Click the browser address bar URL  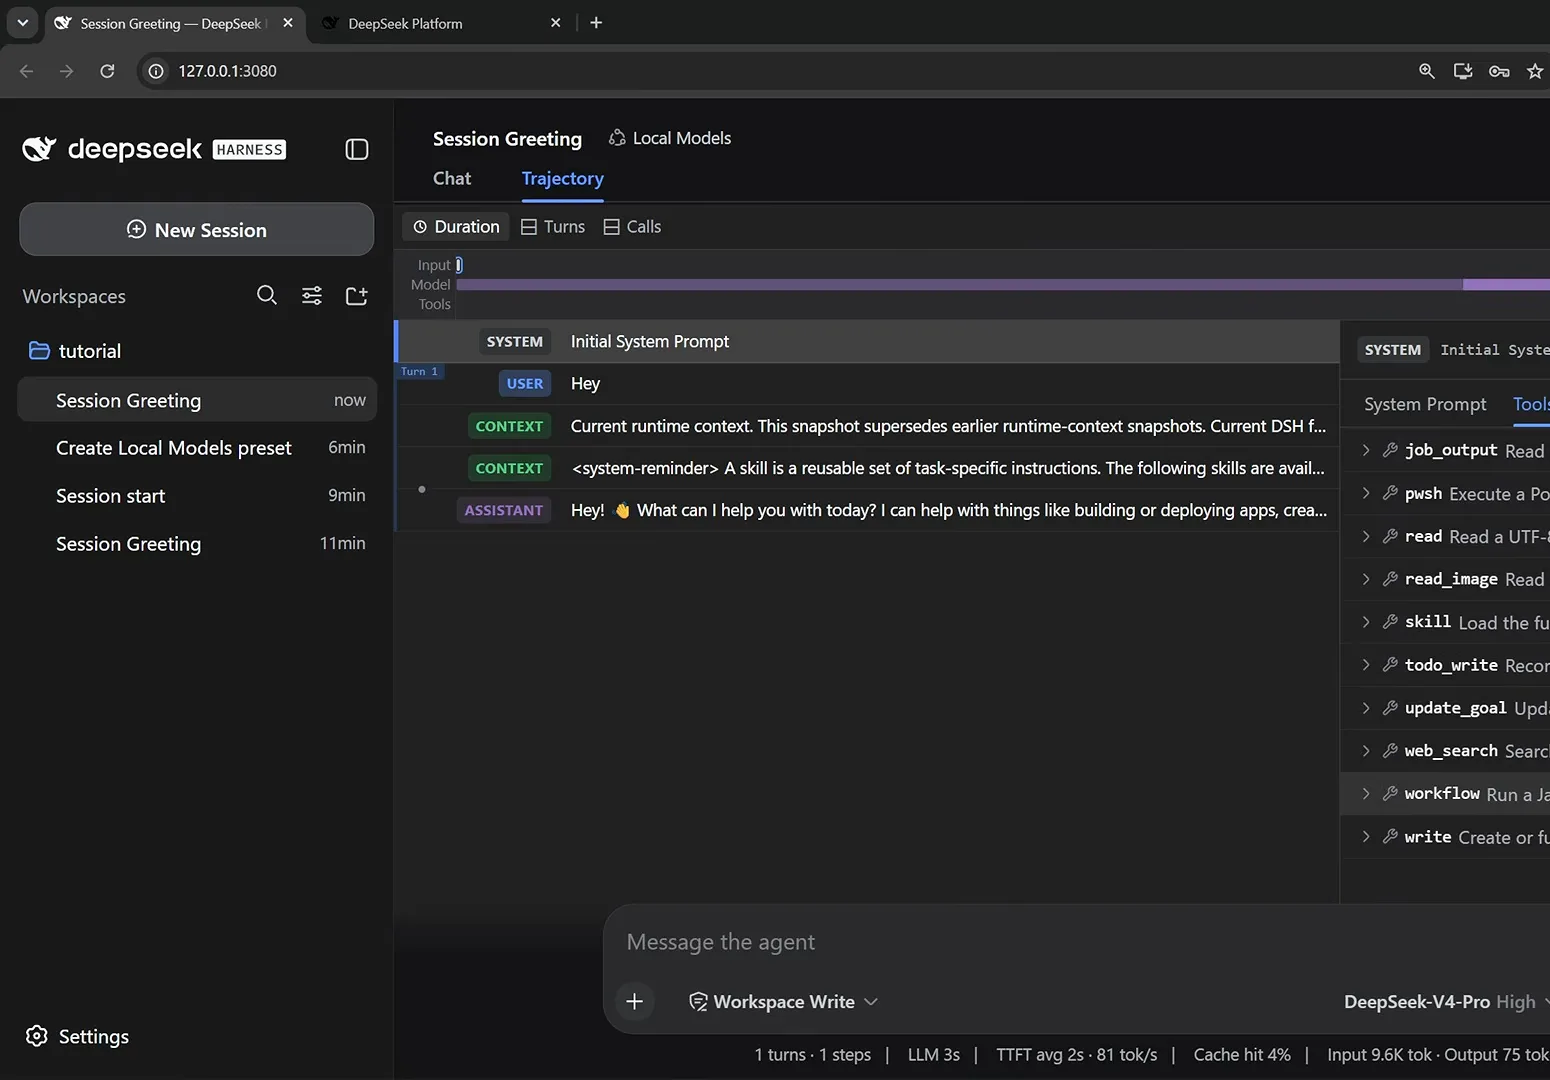[x=228, y=71]
